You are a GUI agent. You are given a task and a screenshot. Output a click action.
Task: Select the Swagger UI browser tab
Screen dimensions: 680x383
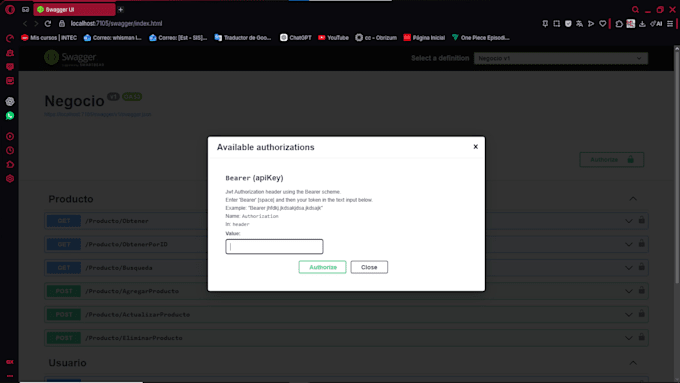pyautogui.click(x=75, y=10)
